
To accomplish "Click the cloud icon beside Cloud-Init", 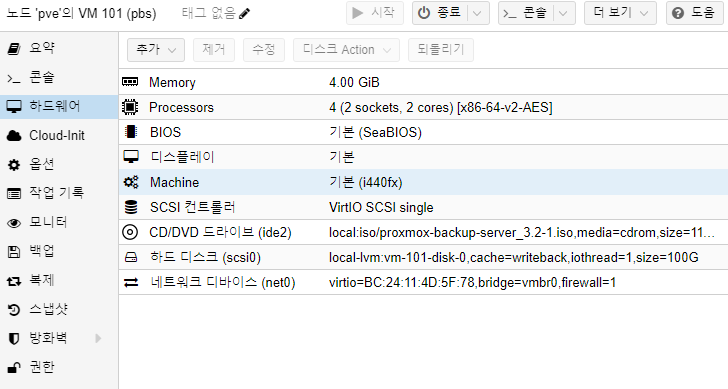I will 14,136.
